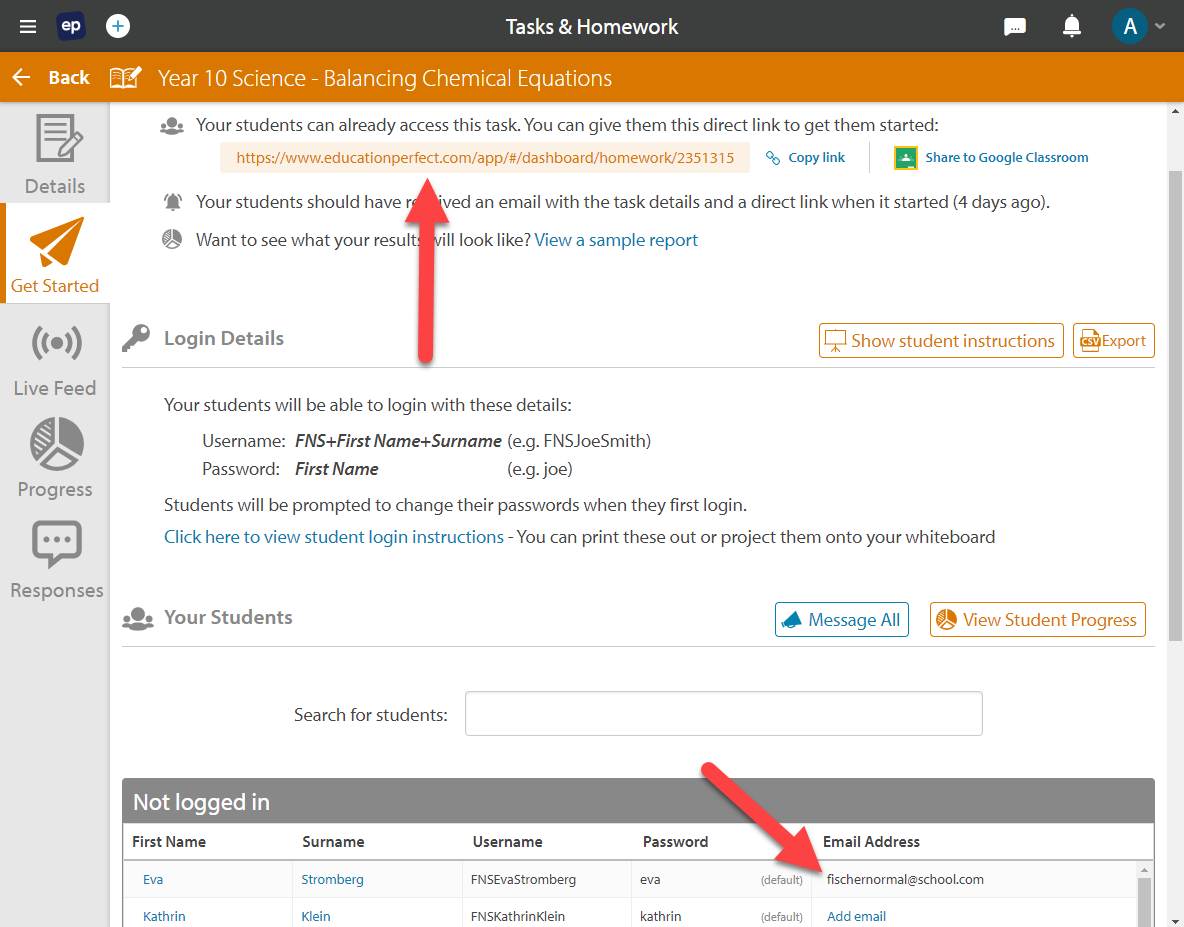Add email for Kathrin Klein

click(x=856, y=916)
